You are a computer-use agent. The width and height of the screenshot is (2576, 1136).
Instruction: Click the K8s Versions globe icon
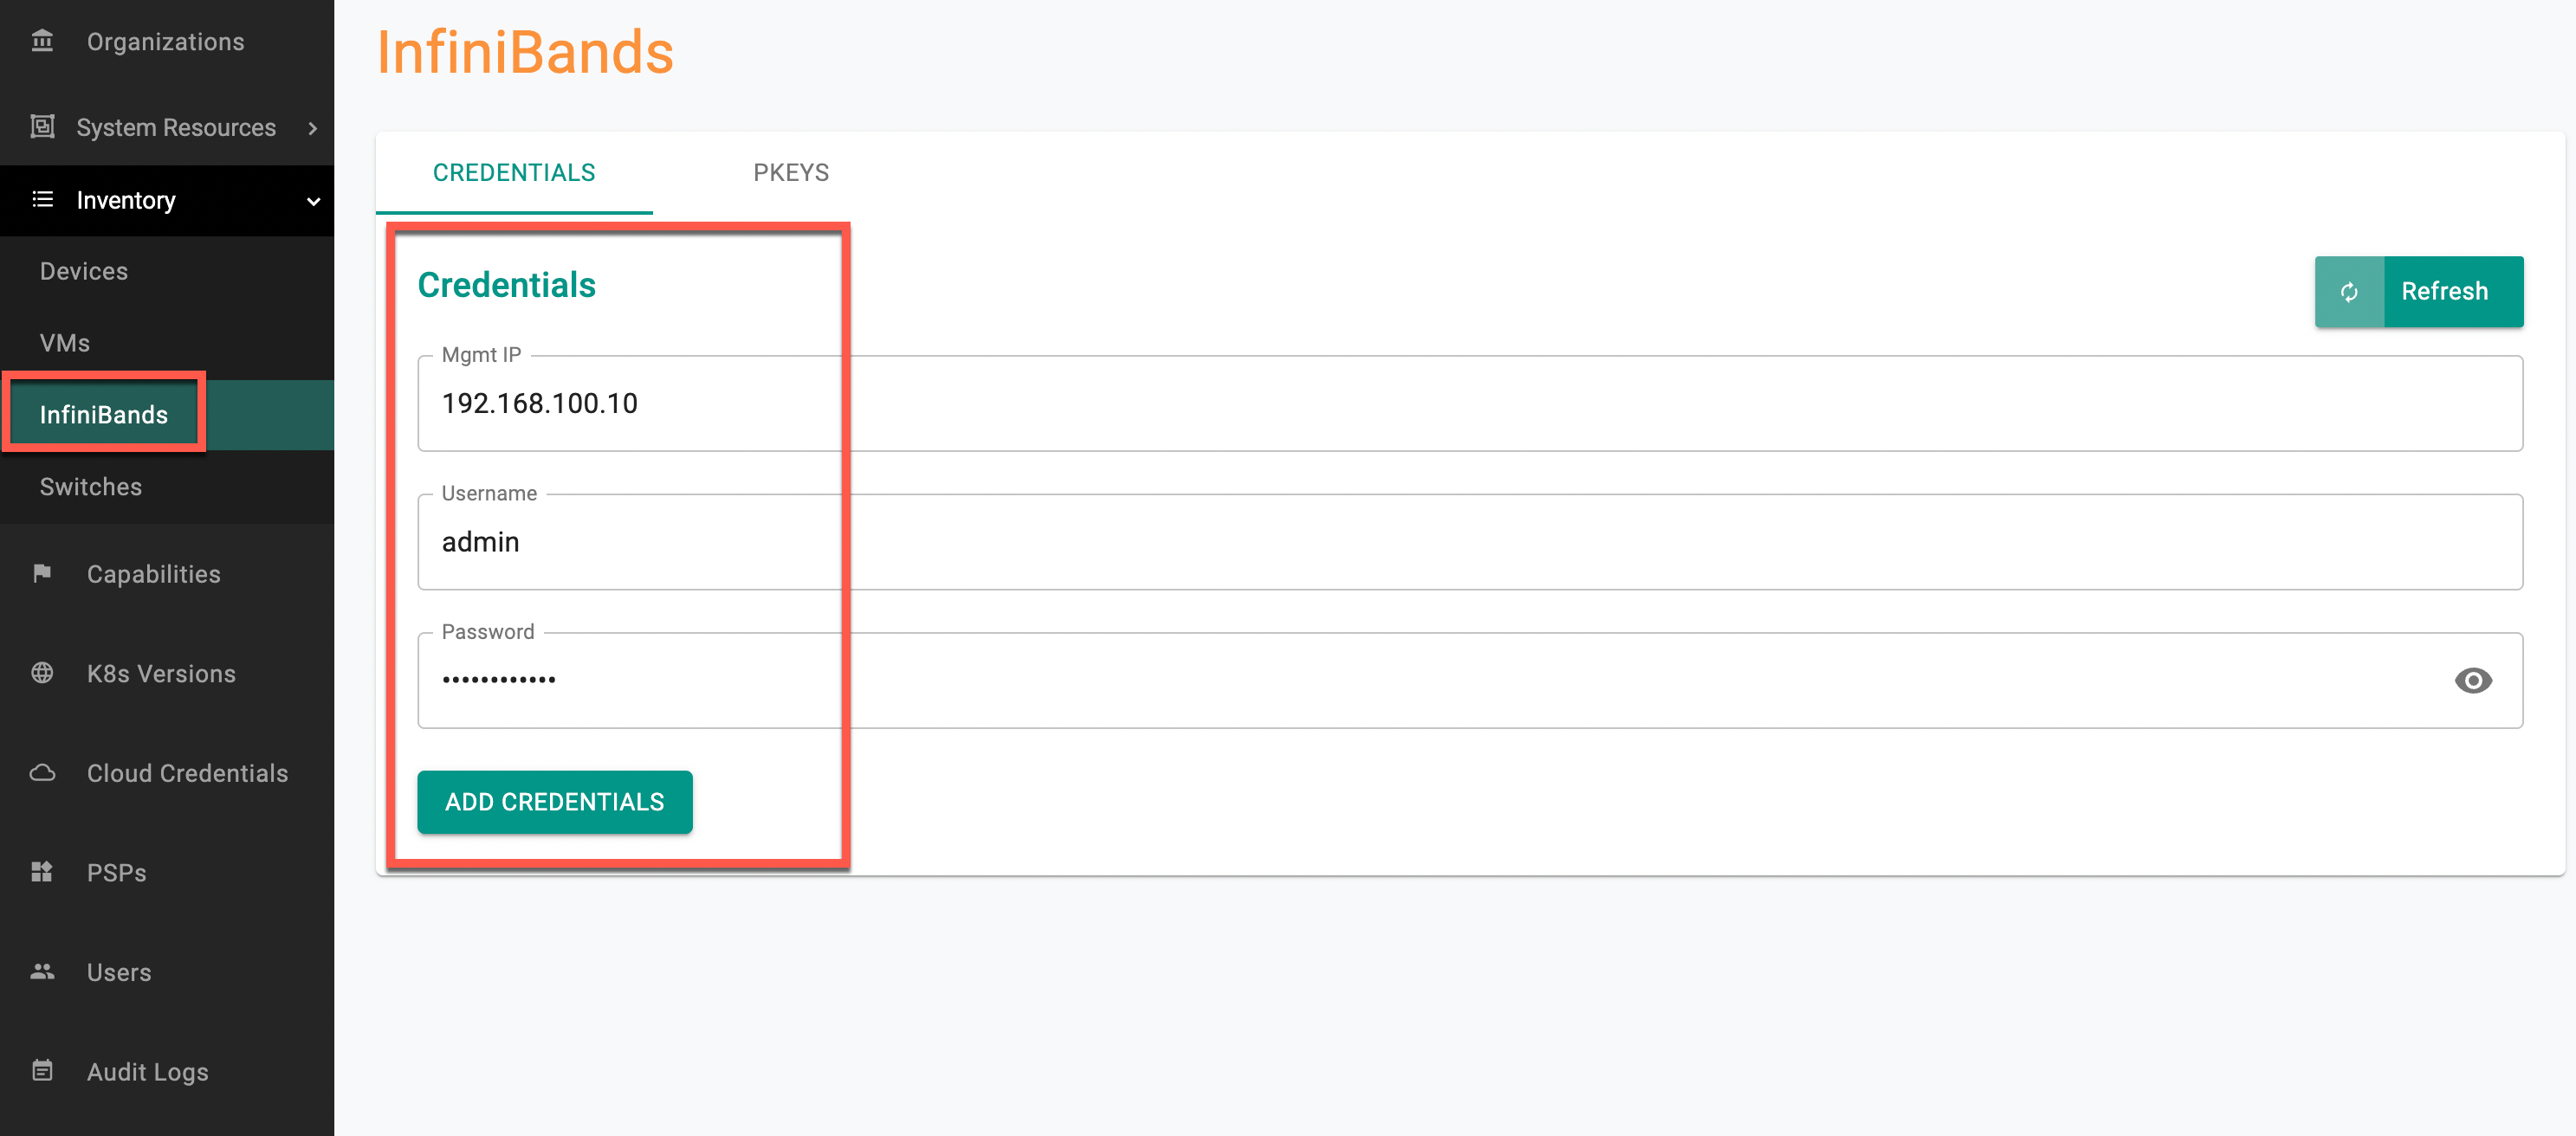[42, 673]
